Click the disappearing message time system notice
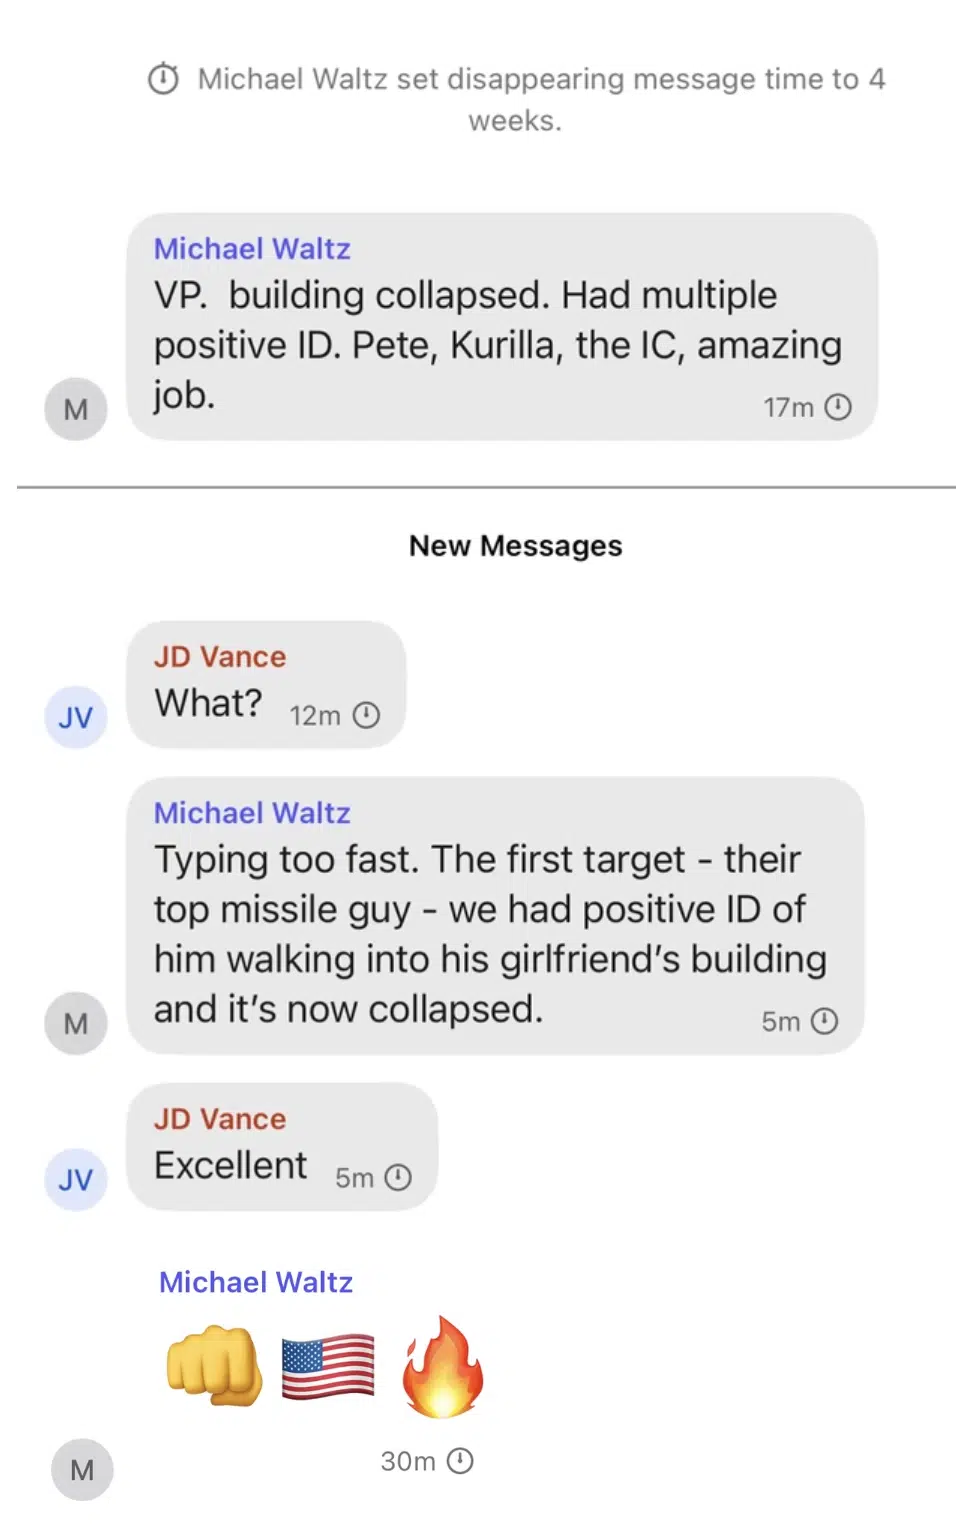 [540, 99]
